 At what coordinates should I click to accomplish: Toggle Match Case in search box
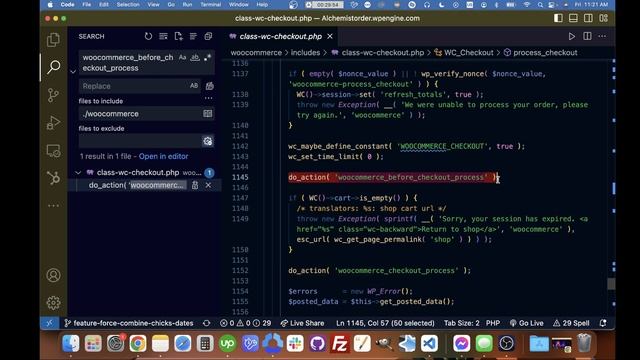pos(182,58)
